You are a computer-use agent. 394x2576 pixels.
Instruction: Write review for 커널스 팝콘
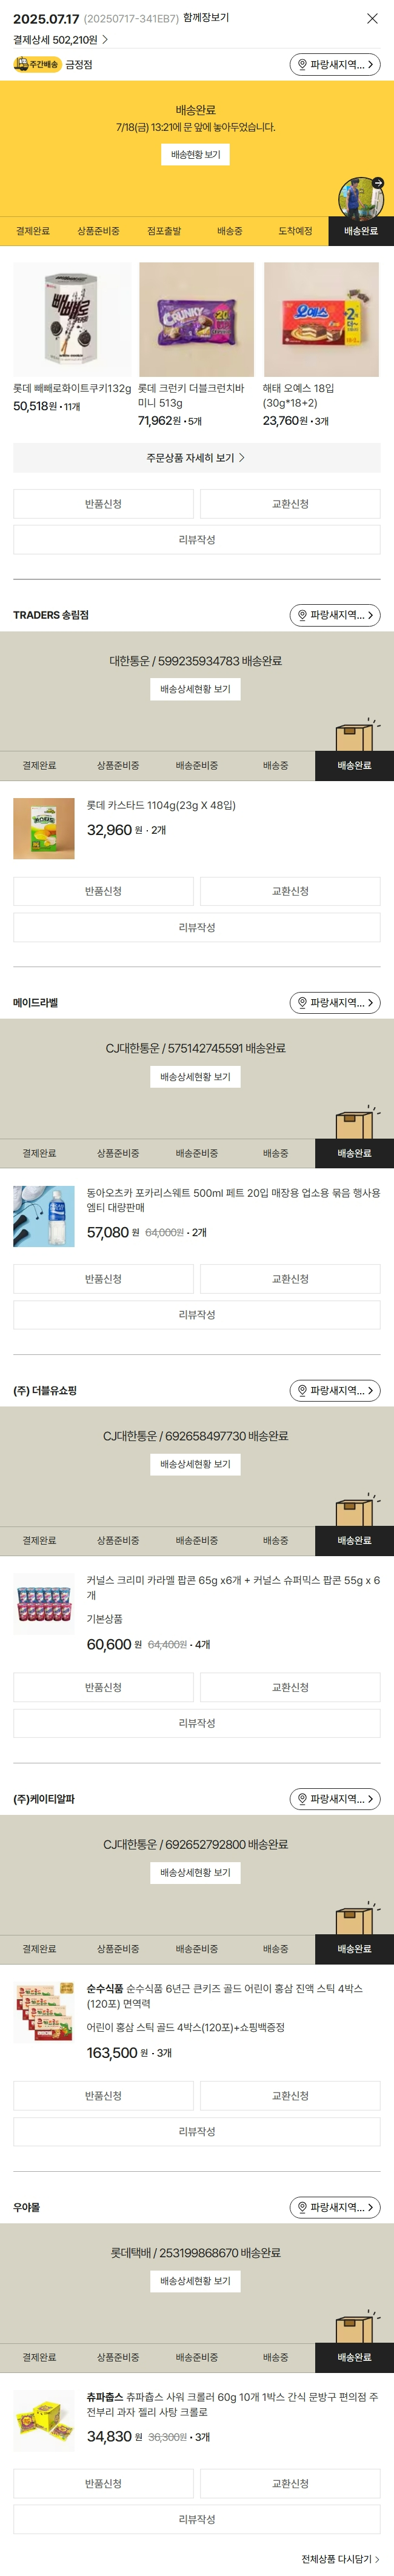click(x=197, y=1723)
